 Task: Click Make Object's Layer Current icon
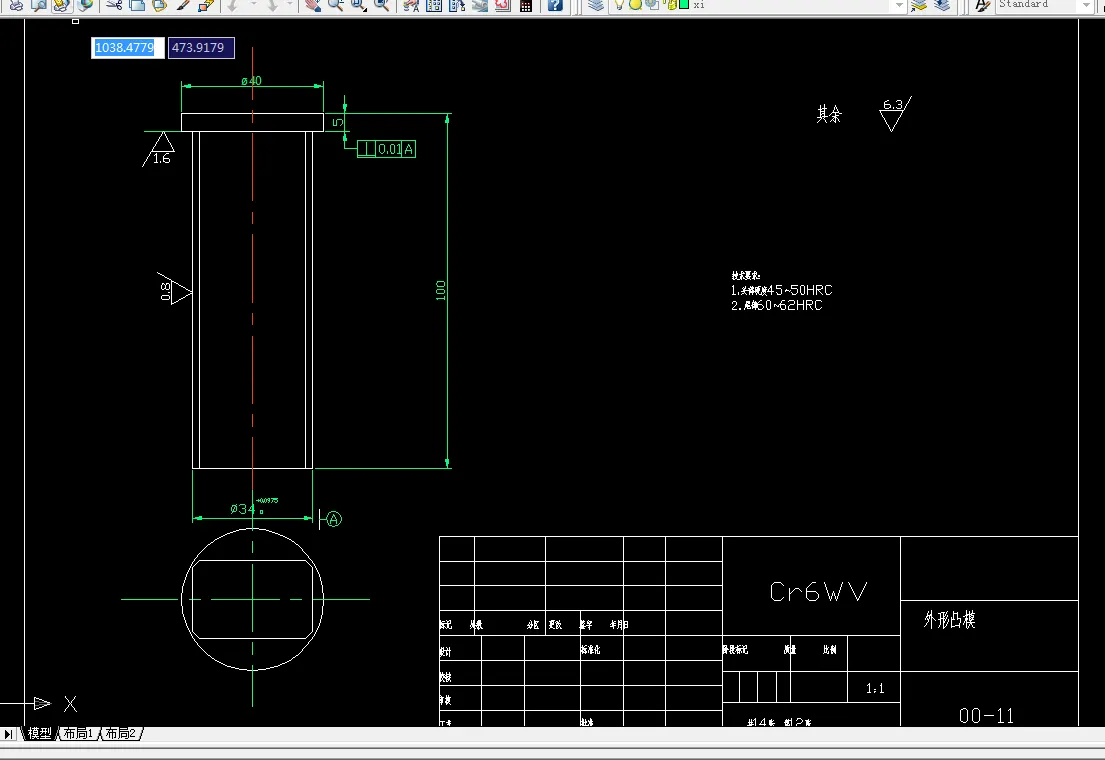click(x=918, y=5)
